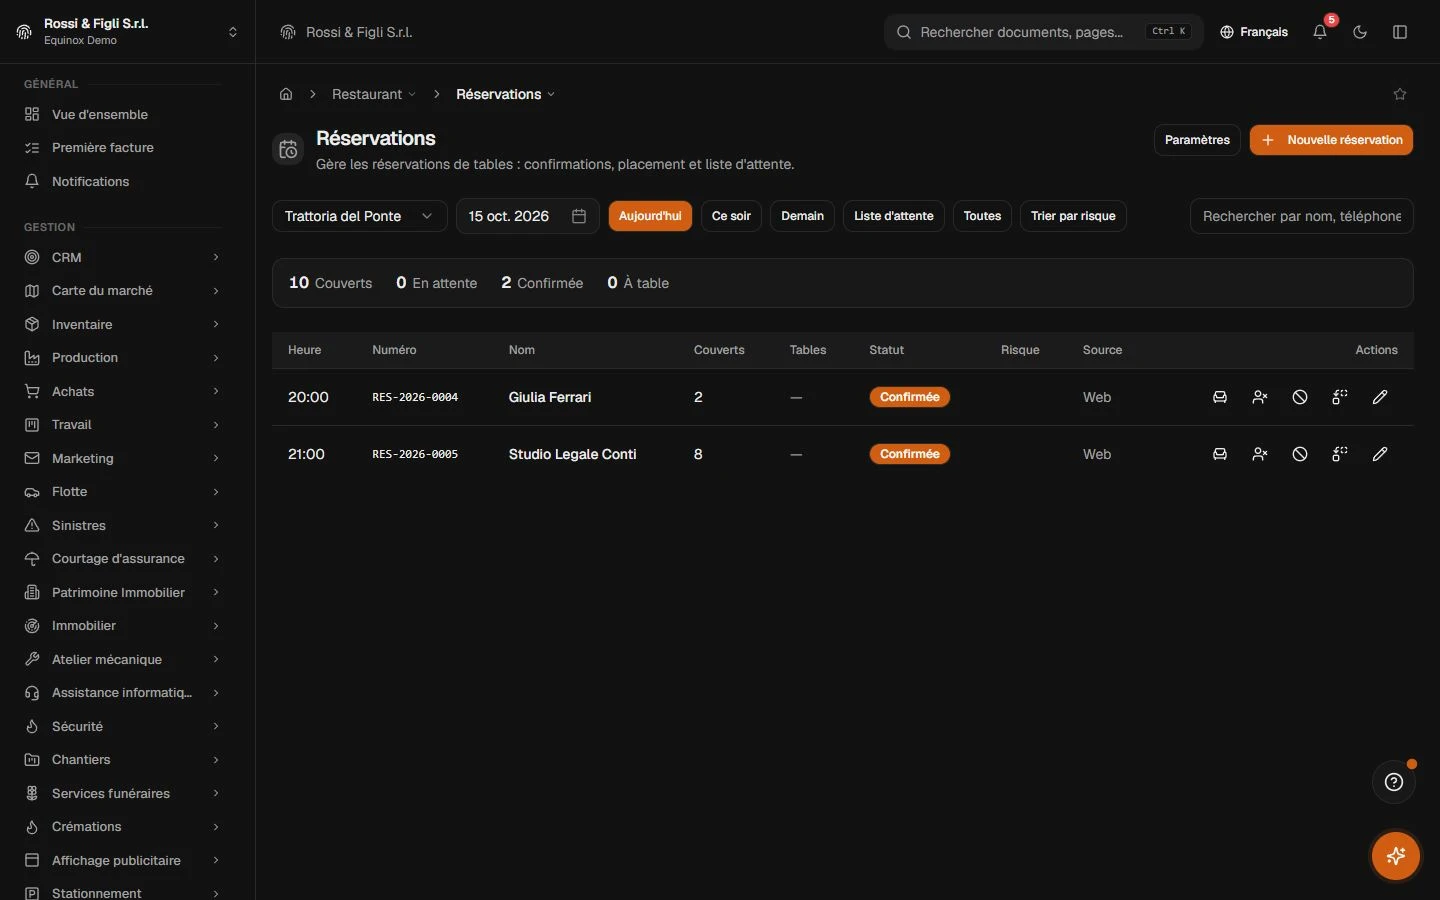Image resolution: width=1440 pixels, height=900 pixels.
Task: Add this page to favorites with the star
Action: click(x=1400, y=94)
